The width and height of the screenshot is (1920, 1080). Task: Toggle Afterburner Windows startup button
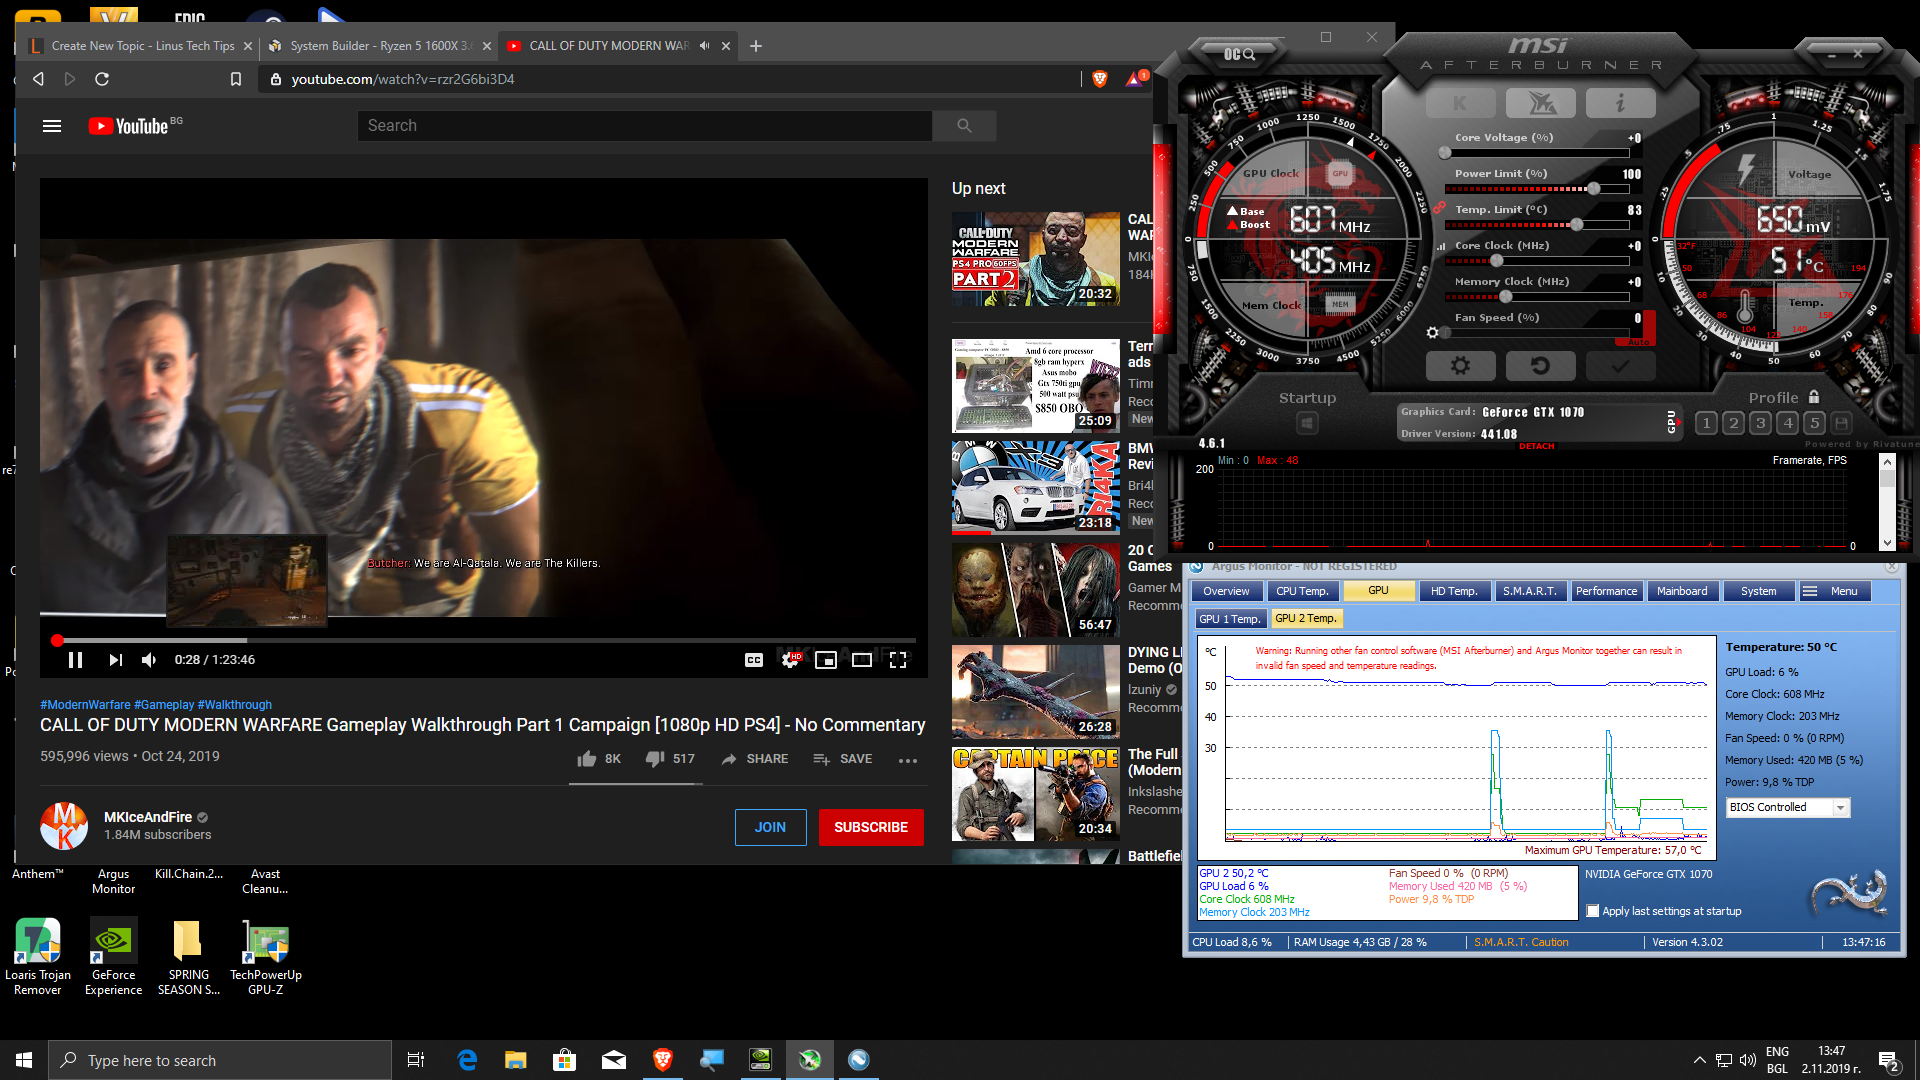pos(1307,424)
